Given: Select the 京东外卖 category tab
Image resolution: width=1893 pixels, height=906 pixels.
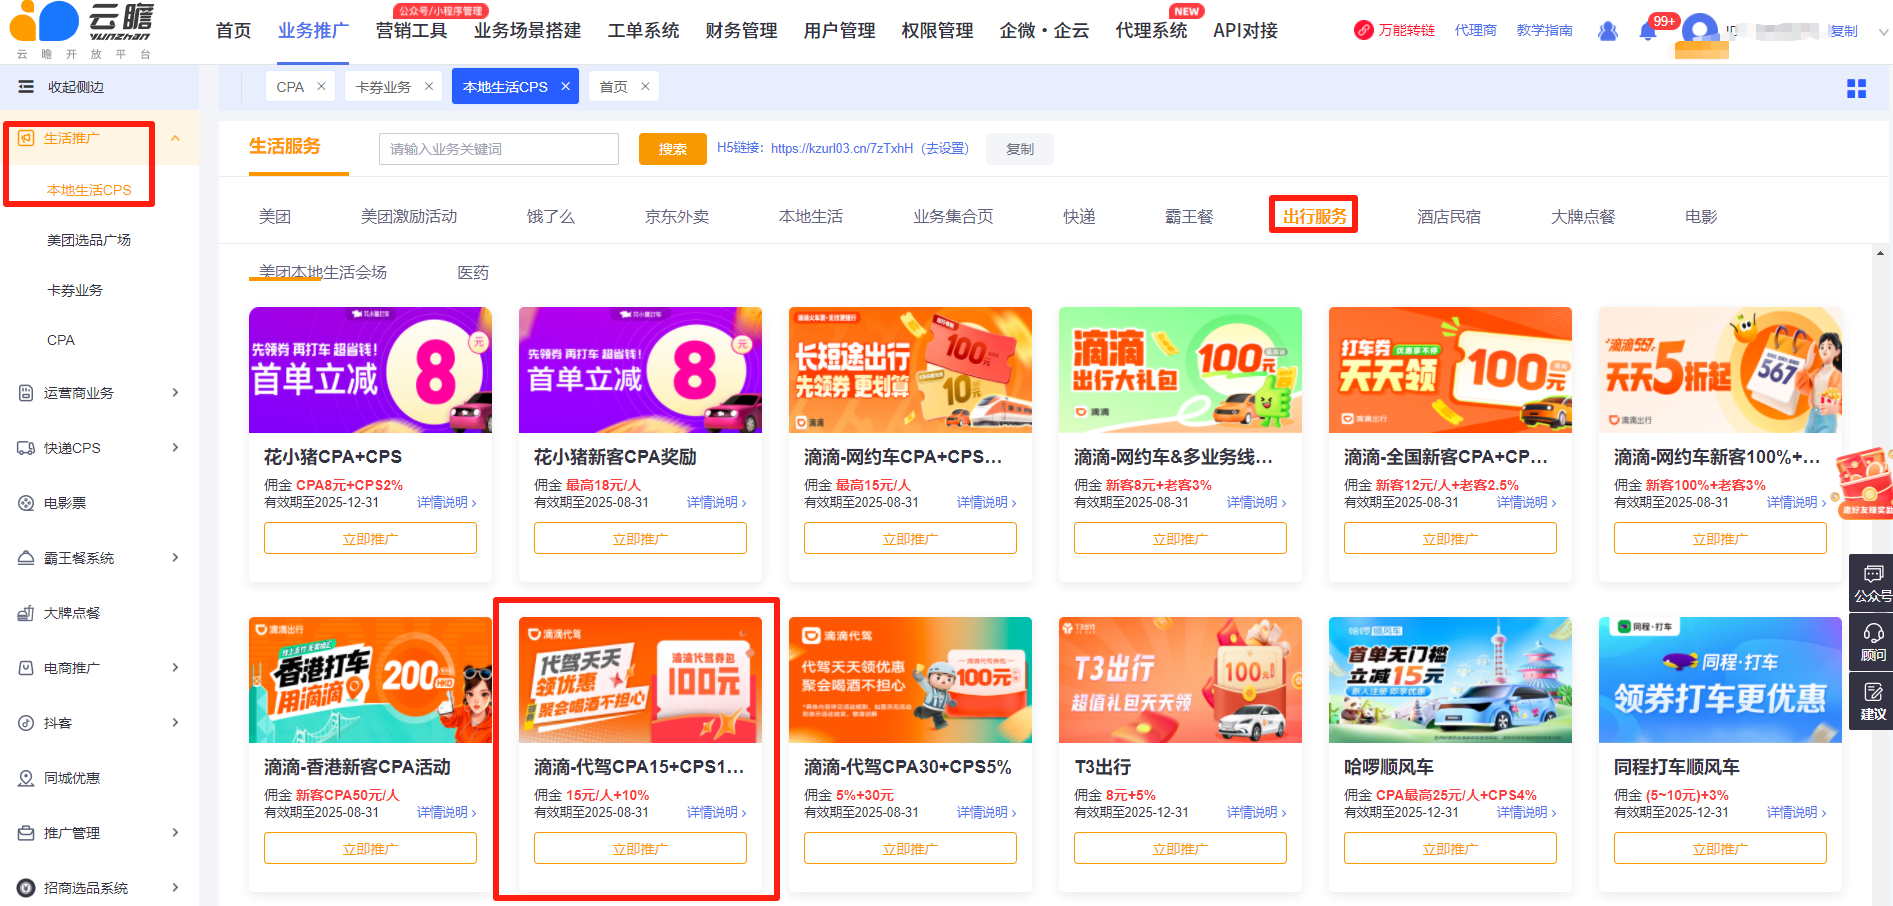Looking at the screenshot, I should tap(677, 216).
